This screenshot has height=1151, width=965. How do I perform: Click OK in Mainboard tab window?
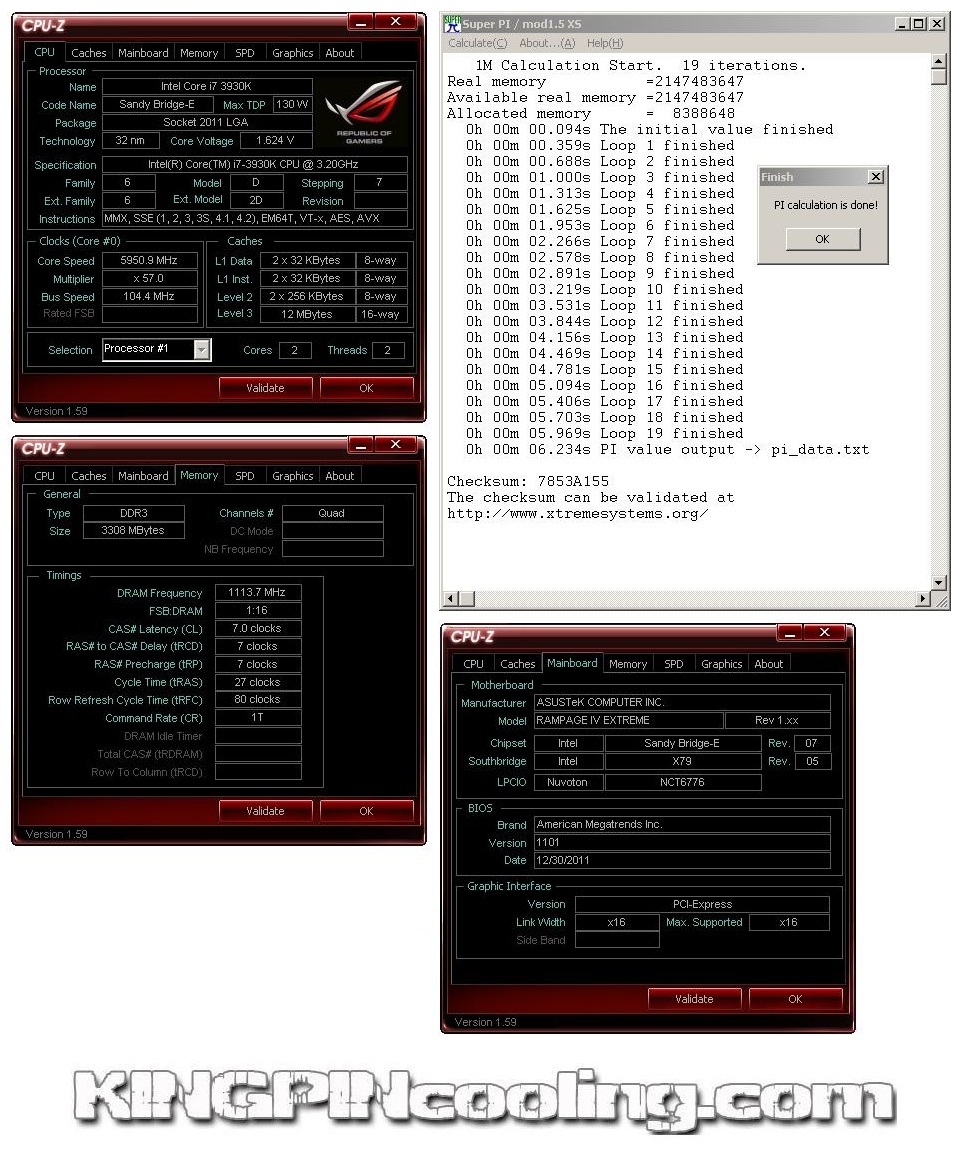pyautogui.click(x=795, y=999)
